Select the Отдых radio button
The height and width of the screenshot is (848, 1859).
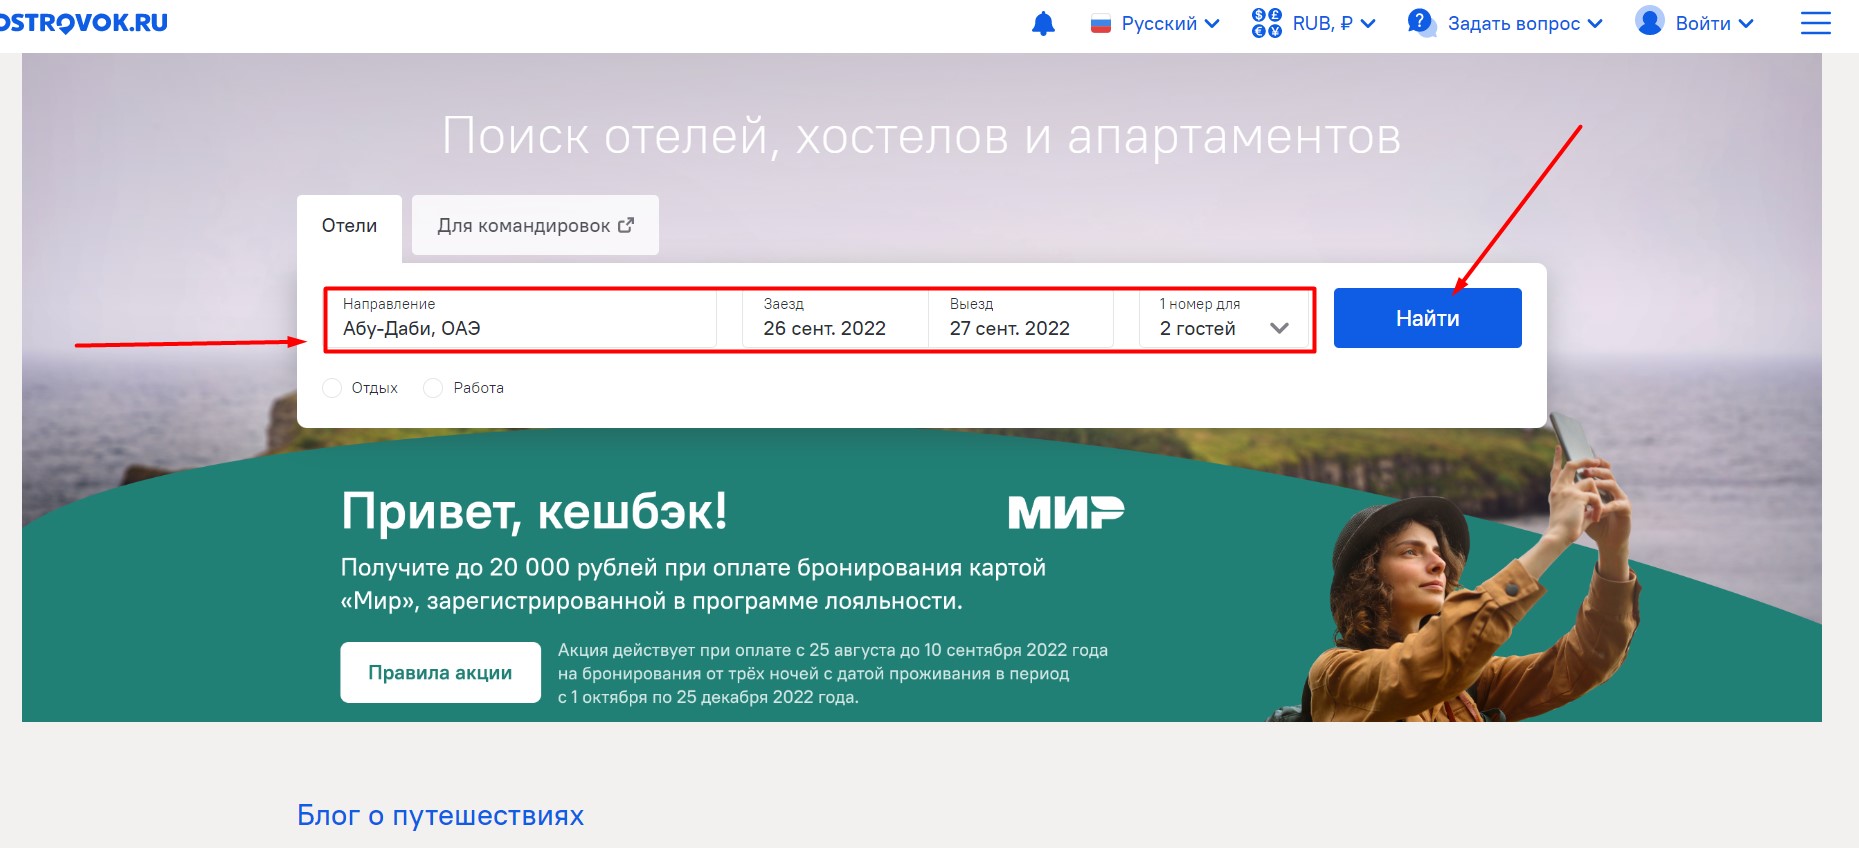(x=332, y=388)
